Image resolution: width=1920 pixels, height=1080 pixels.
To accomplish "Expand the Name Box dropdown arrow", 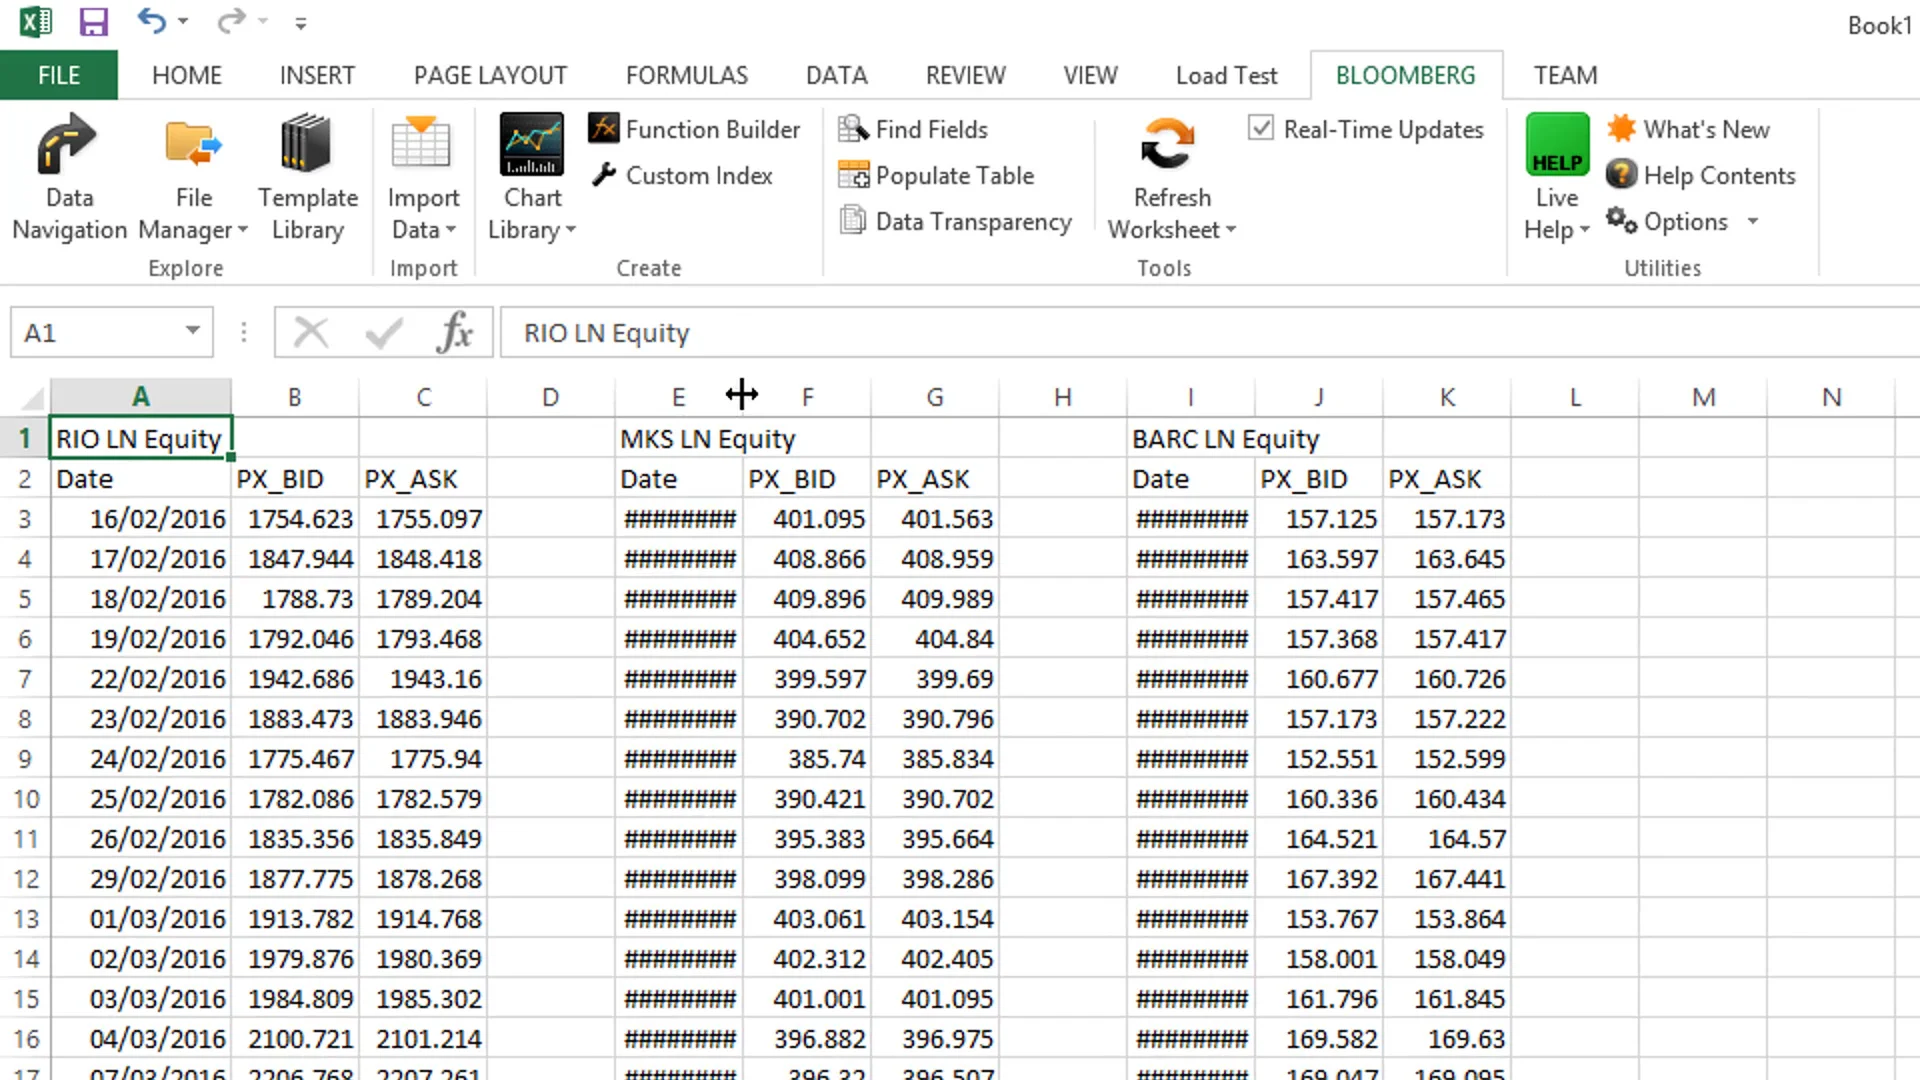I will [192, 331].
